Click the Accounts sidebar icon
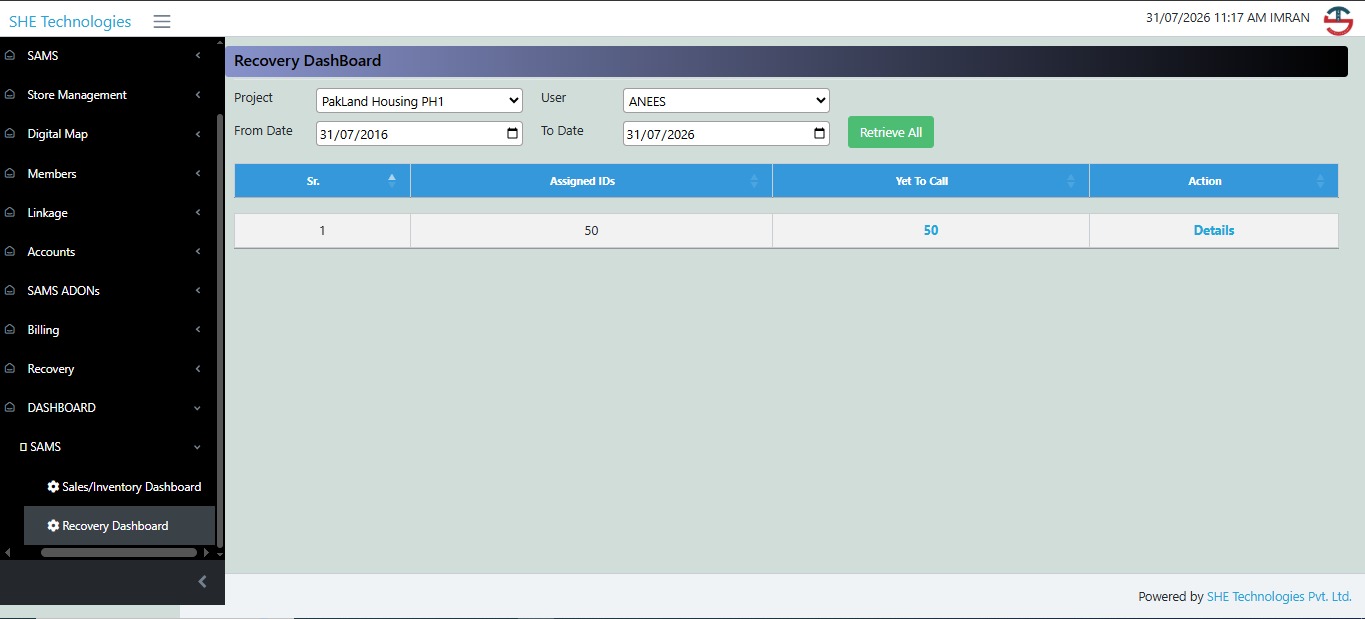 pos(10,252)
